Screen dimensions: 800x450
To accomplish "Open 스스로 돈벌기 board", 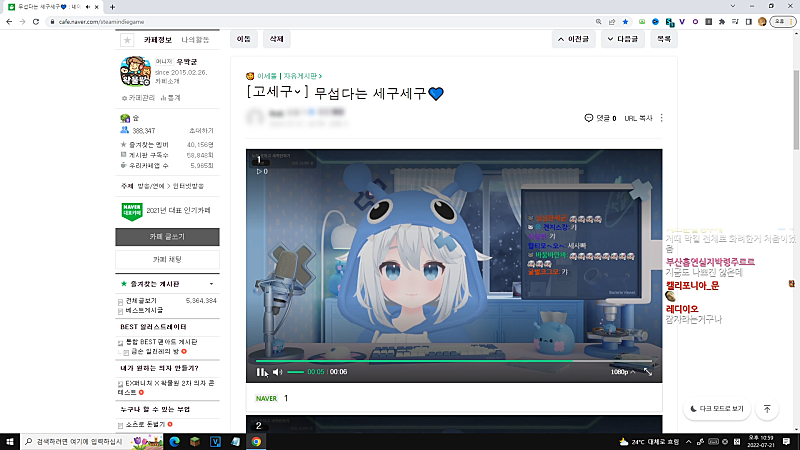I will (x=145, y=424).
